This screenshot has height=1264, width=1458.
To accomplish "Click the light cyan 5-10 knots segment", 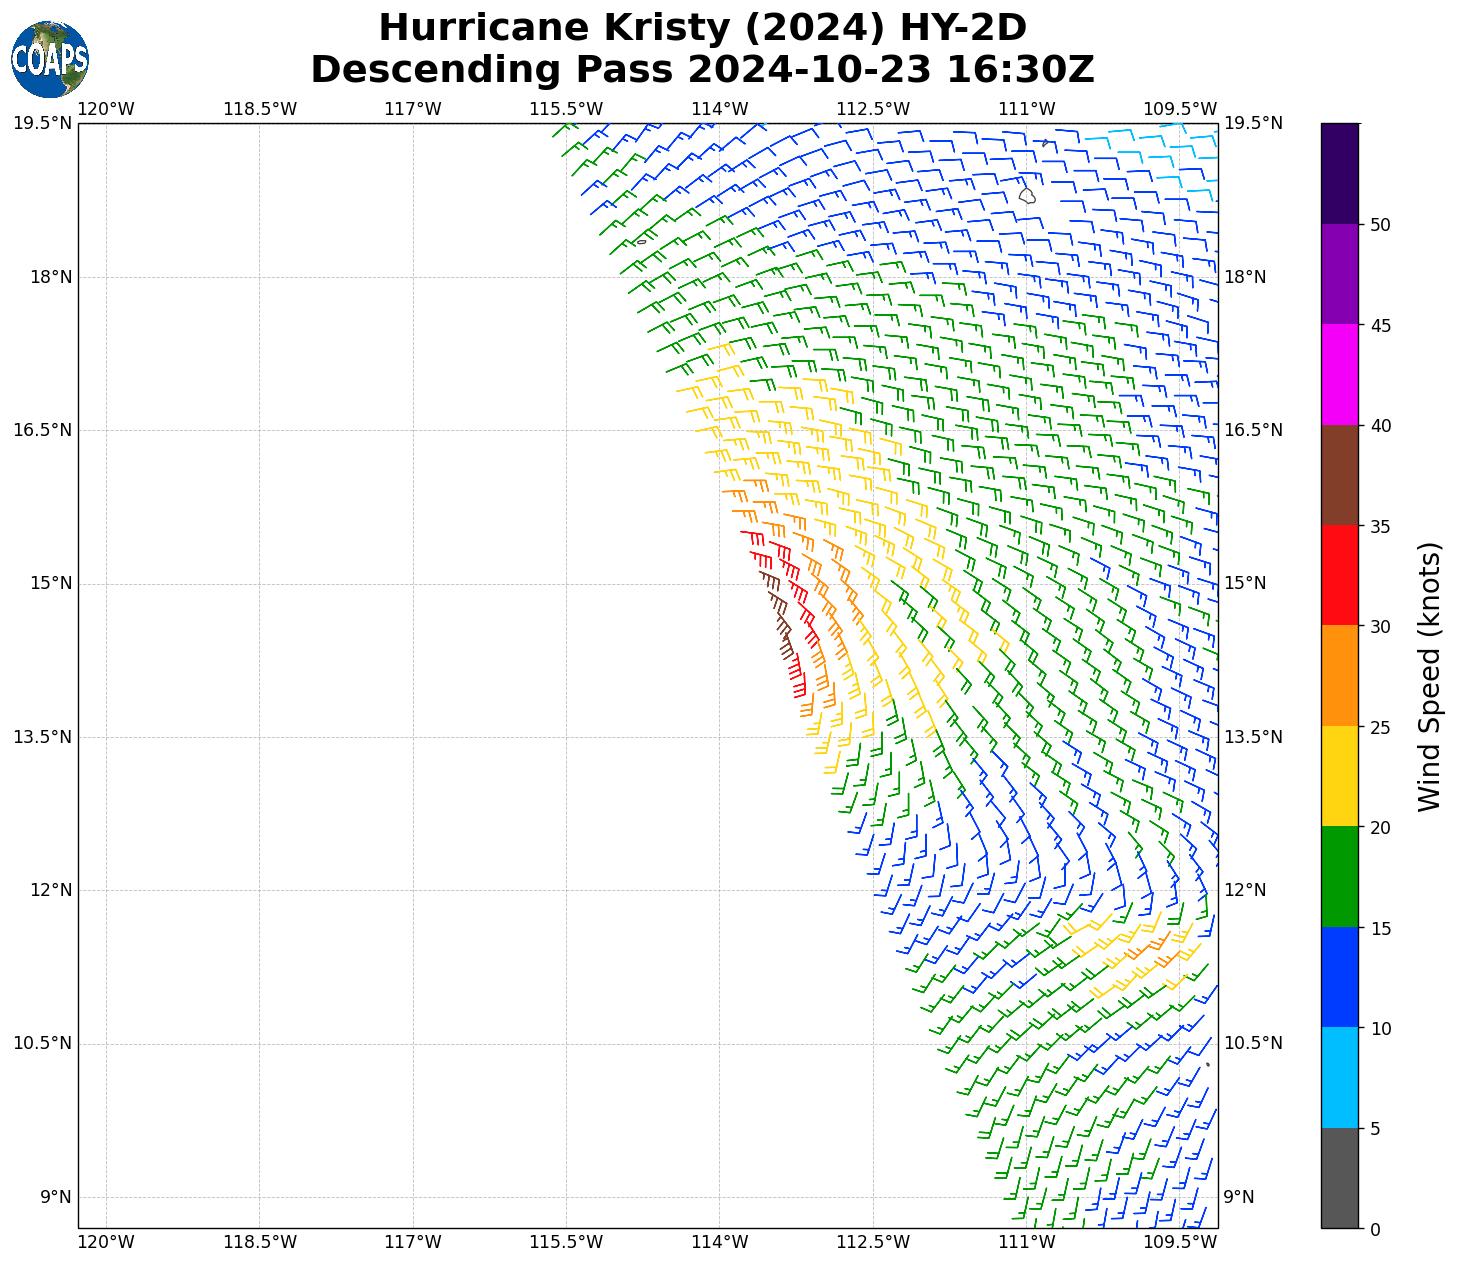I will pos(1339,1077).
